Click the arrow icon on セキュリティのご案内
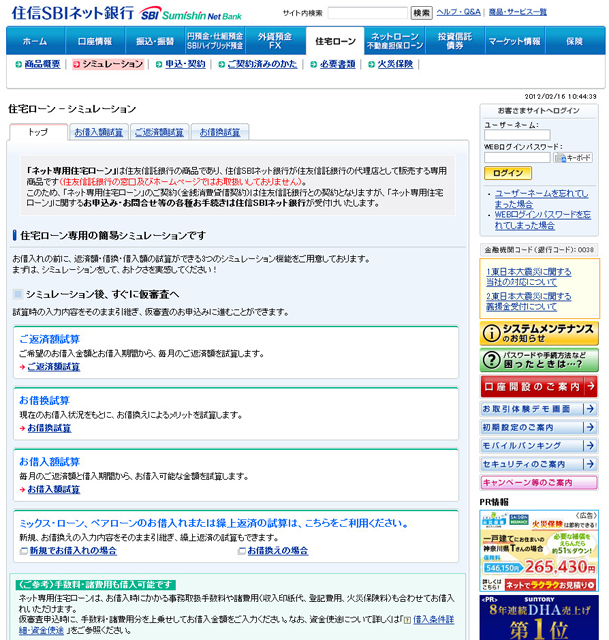This screenshot has height=640, width=609. point(590,464)
